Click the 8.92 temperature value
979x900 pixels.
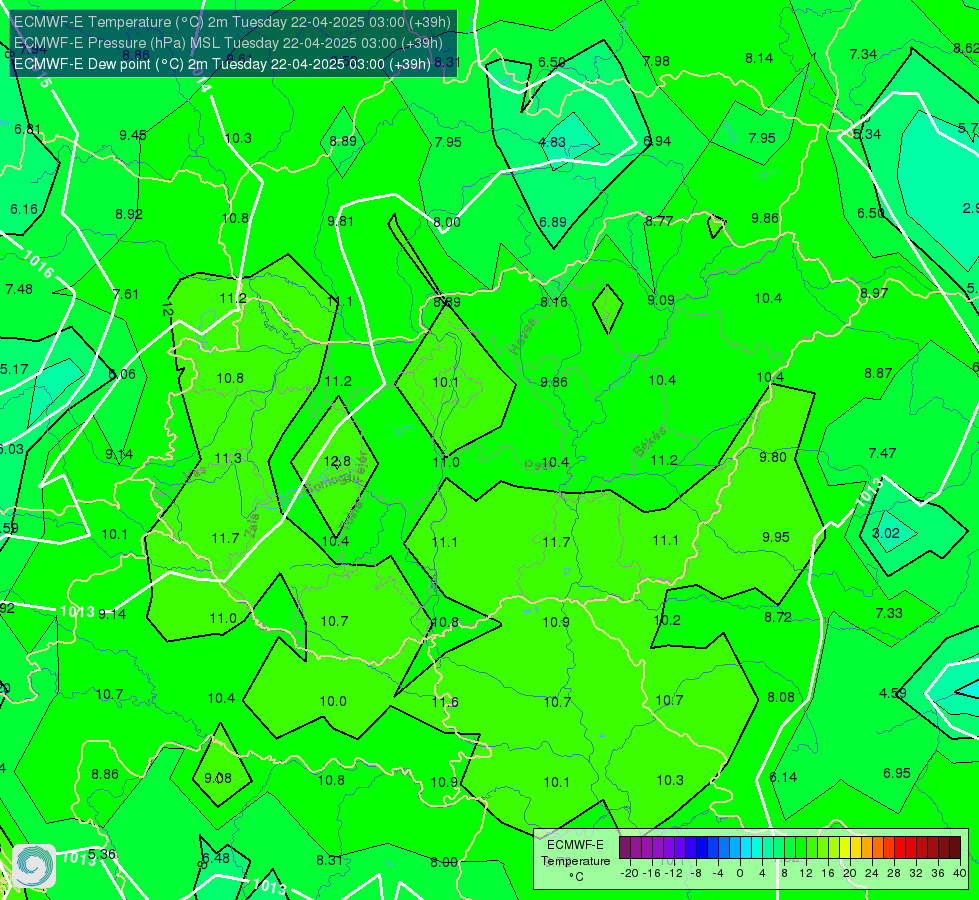[x=129, y=214]
